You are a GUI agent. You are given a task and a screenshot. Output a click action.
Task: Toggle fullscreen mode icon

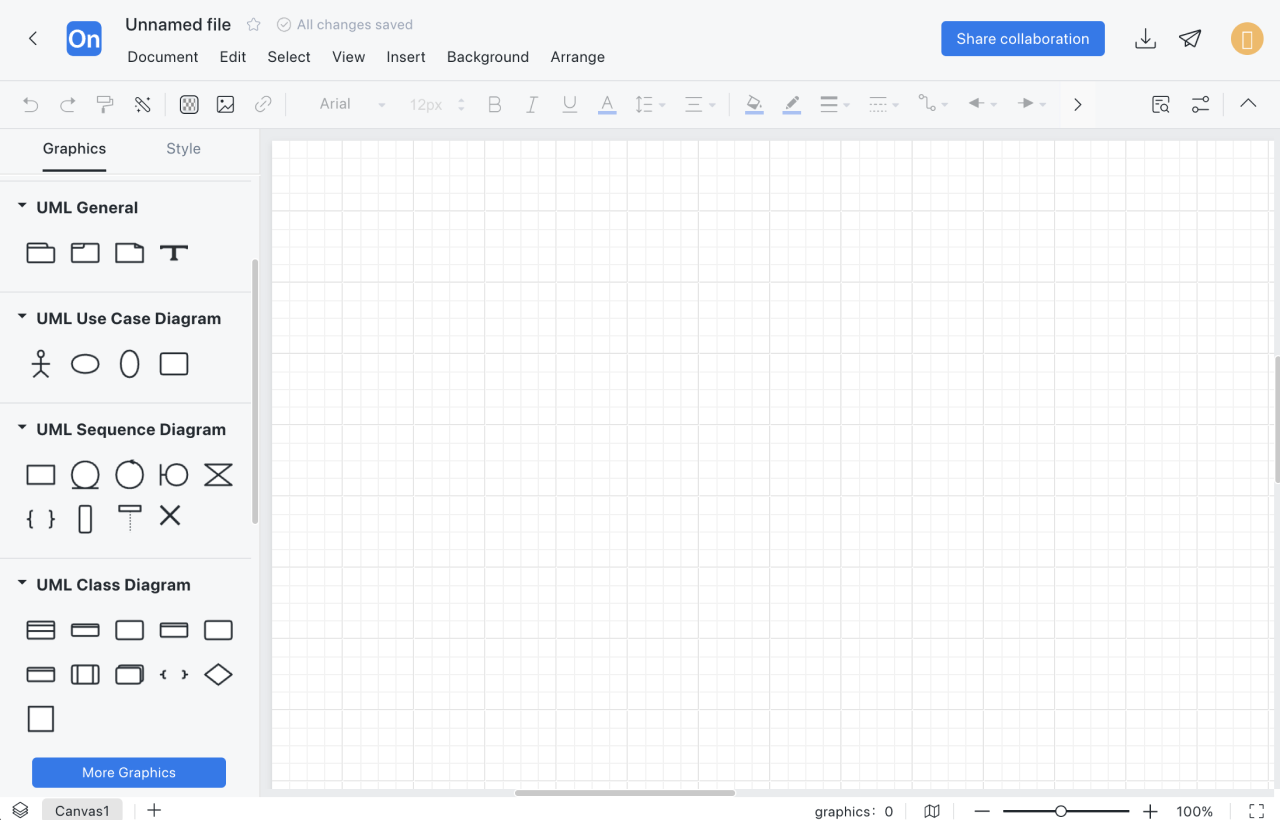[1257, 811]
